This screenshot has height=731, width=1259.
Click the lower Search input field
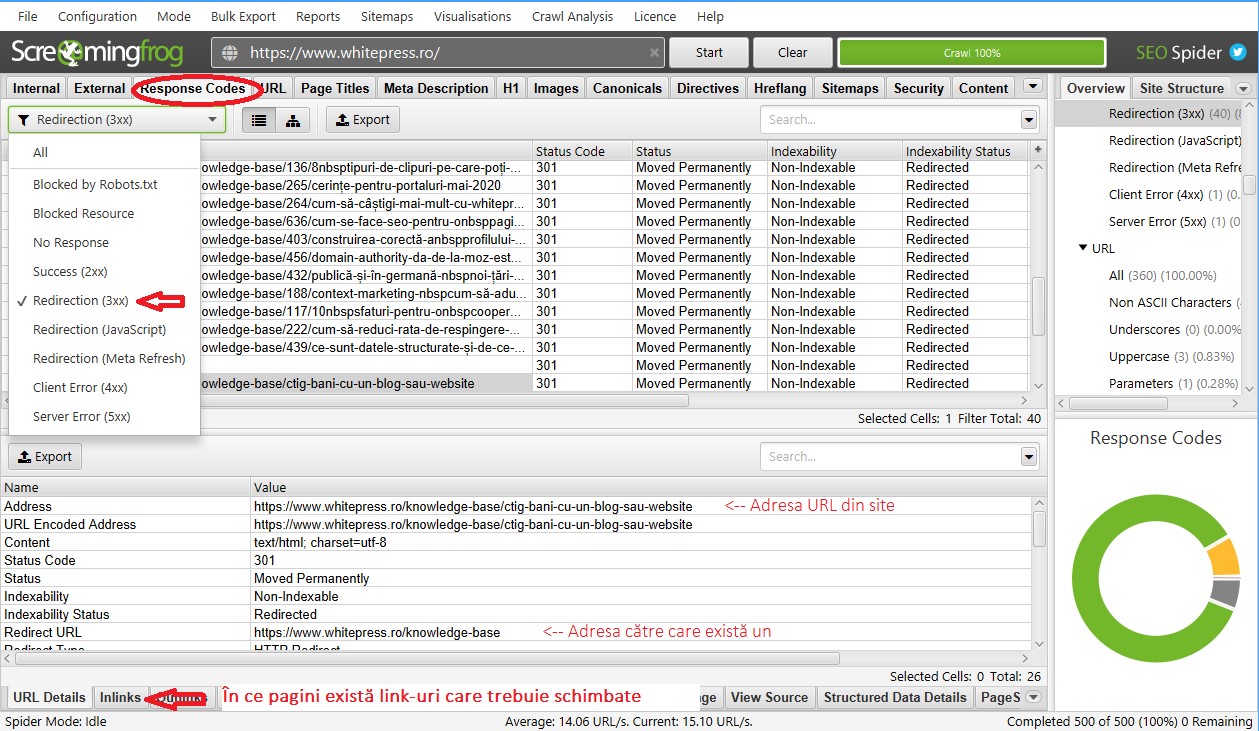pos(890,457)
